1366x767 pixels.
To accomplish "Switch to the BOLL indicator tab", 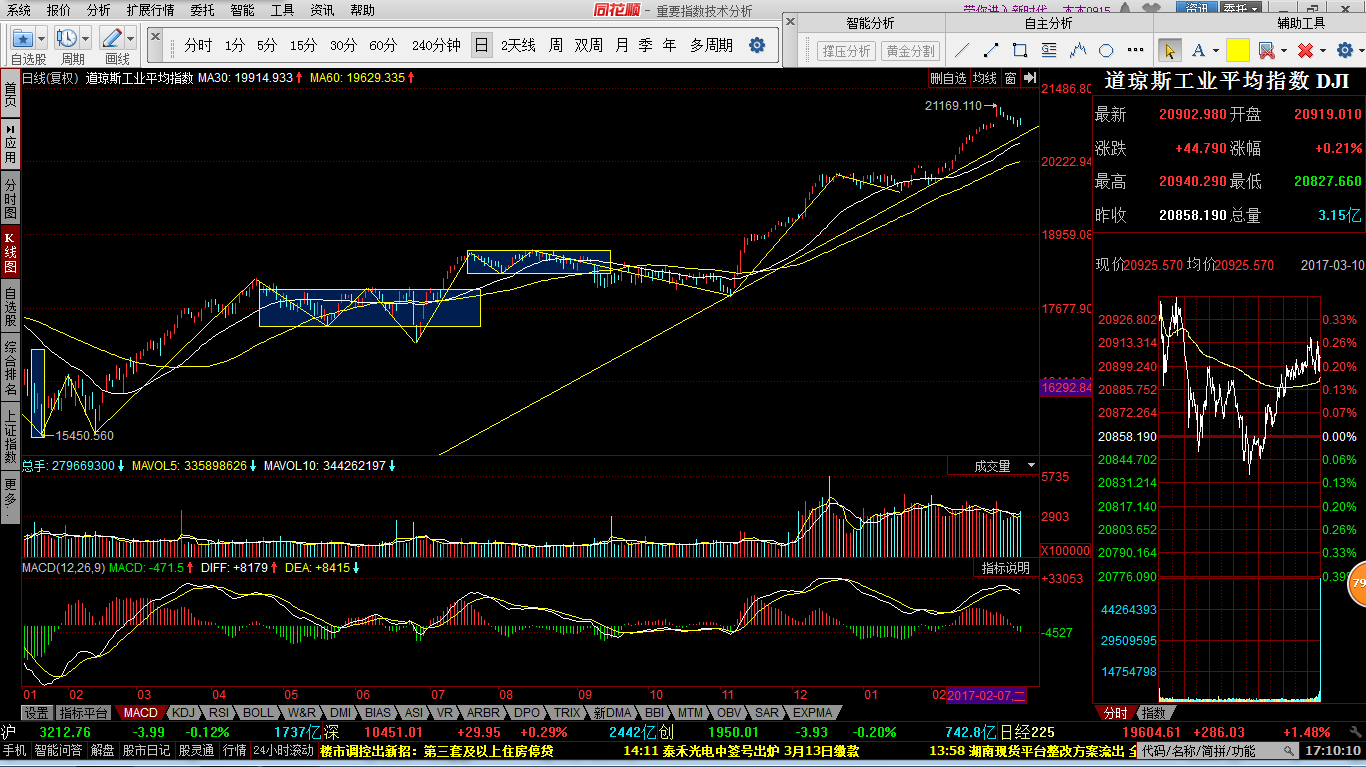I will coord(258,713).
